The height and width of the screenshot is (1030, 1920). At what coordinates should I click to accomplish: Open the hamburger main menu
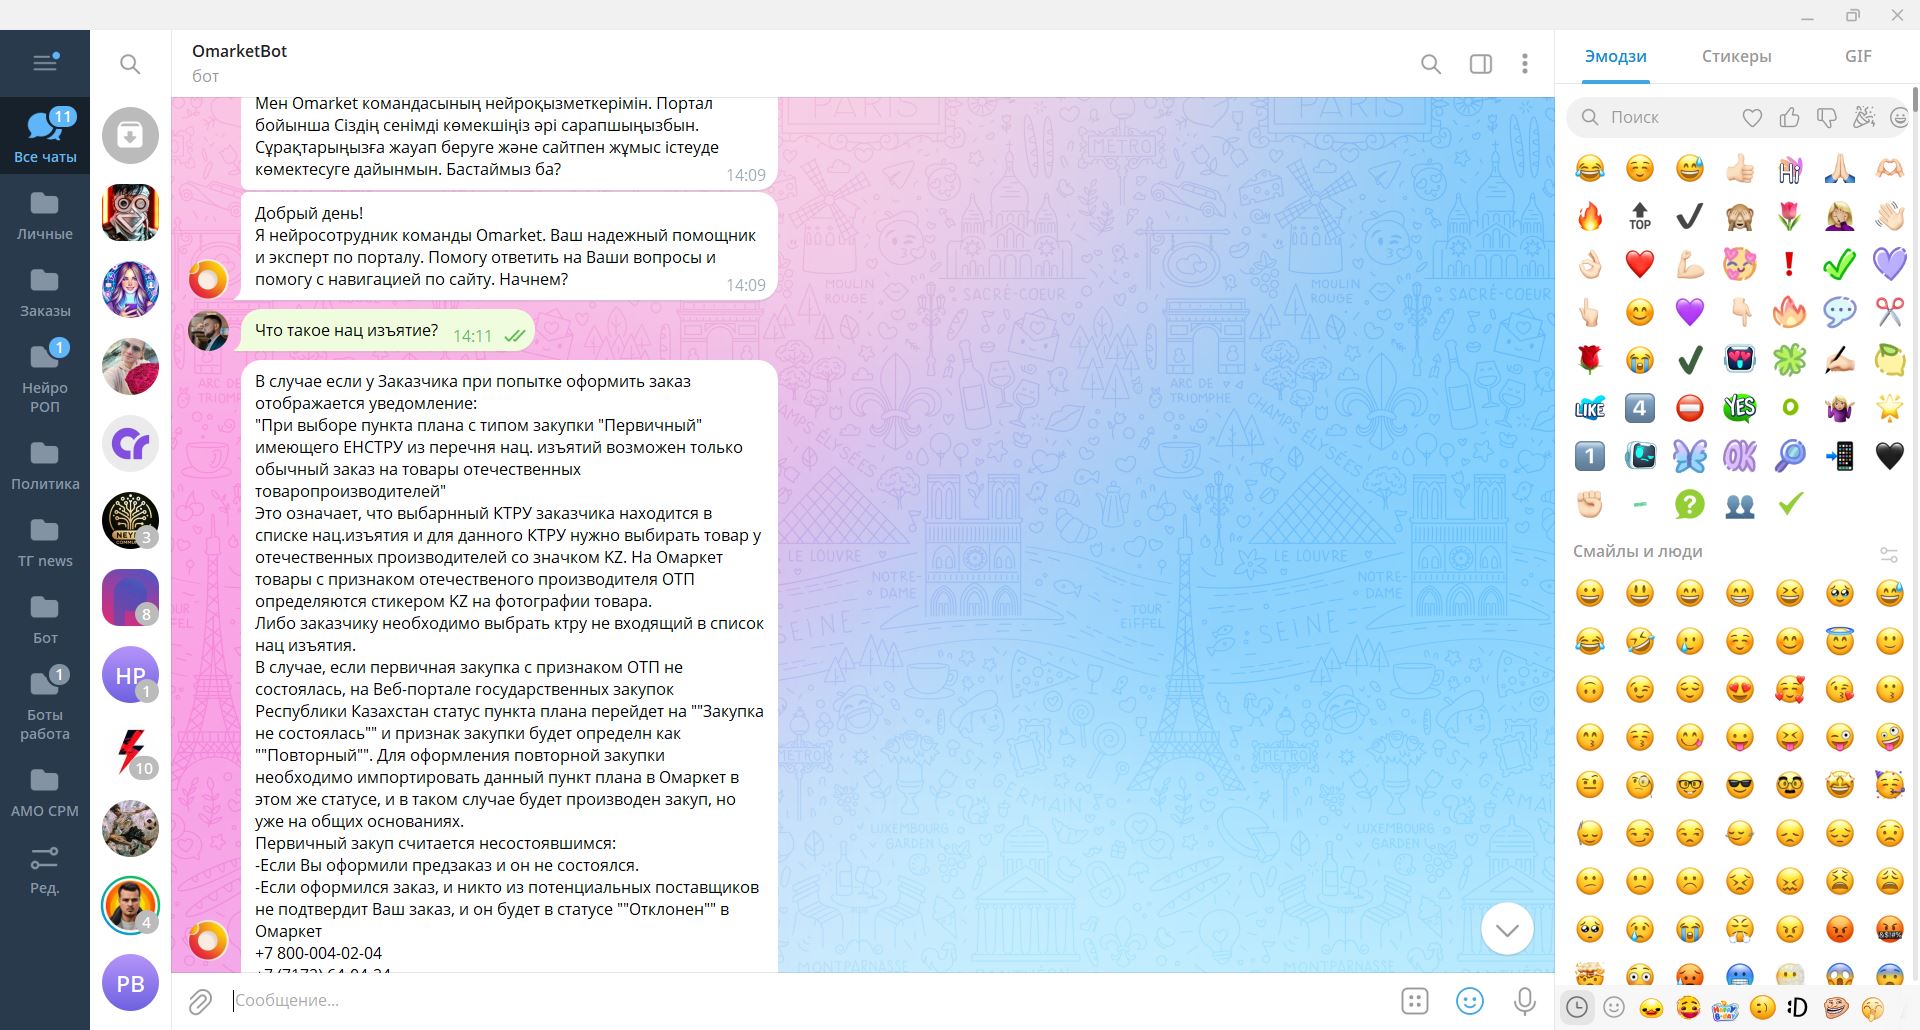45,62
